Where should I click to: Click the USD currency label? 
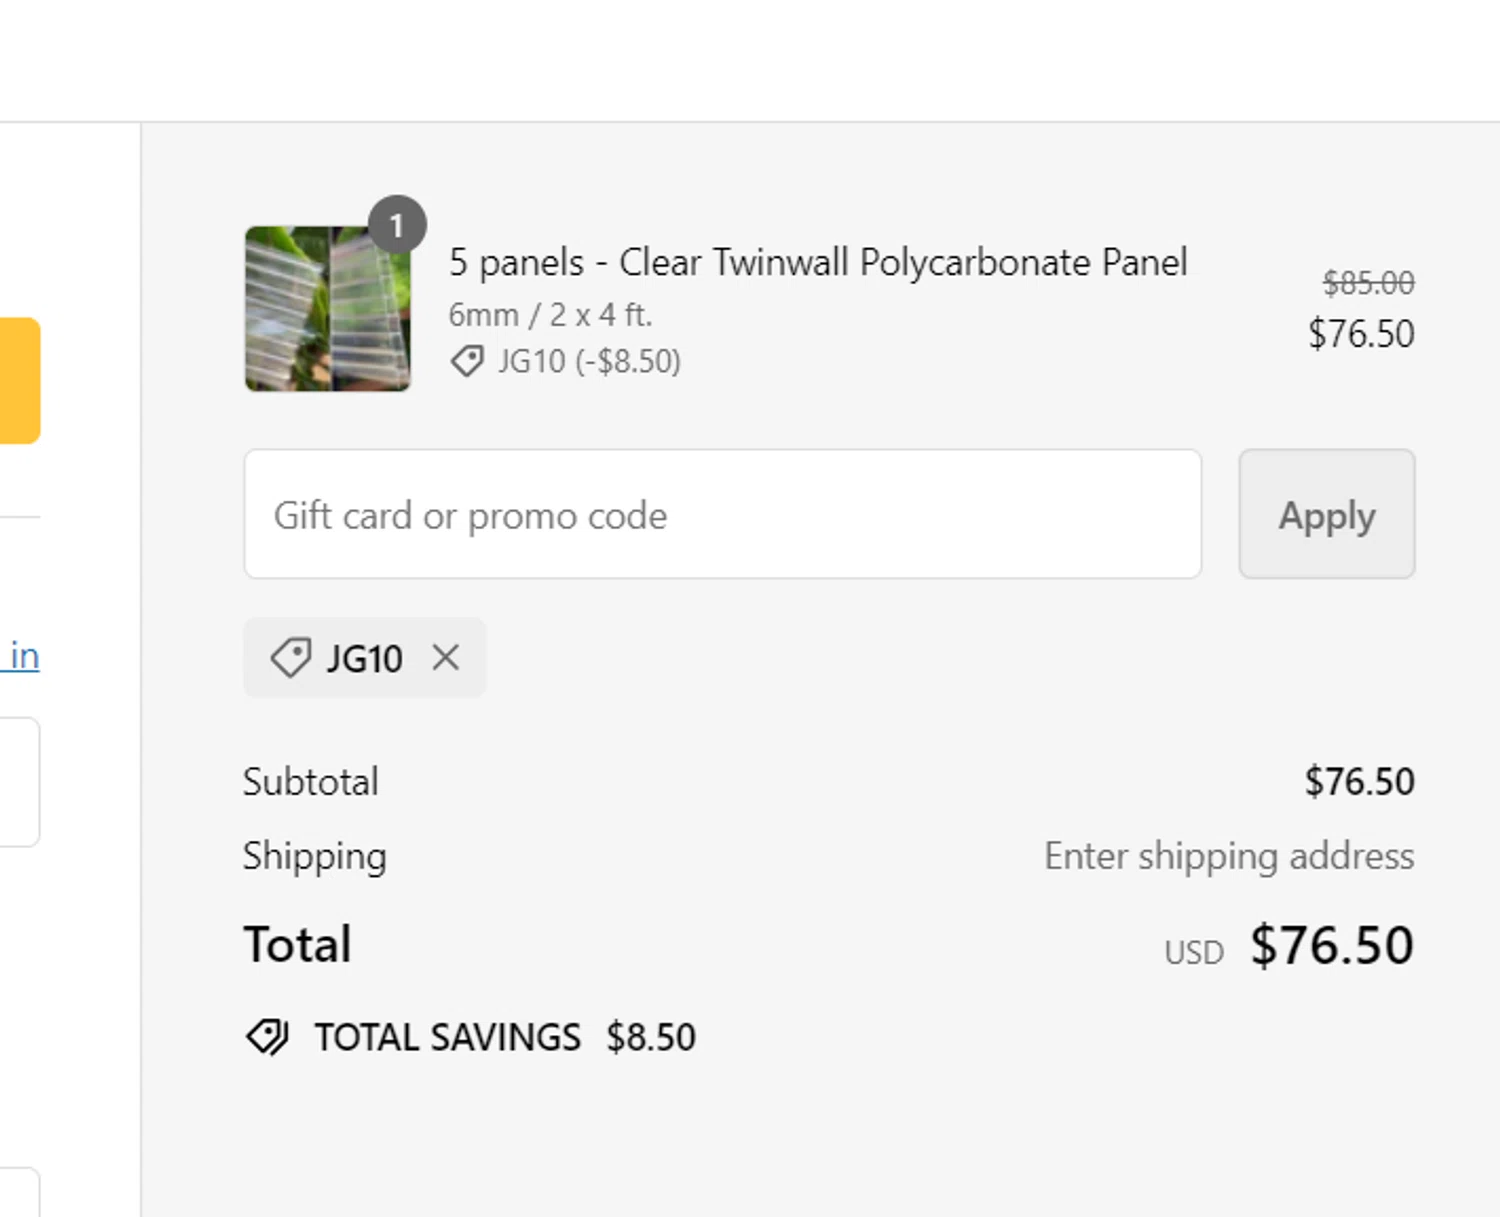coord(1193,952)
